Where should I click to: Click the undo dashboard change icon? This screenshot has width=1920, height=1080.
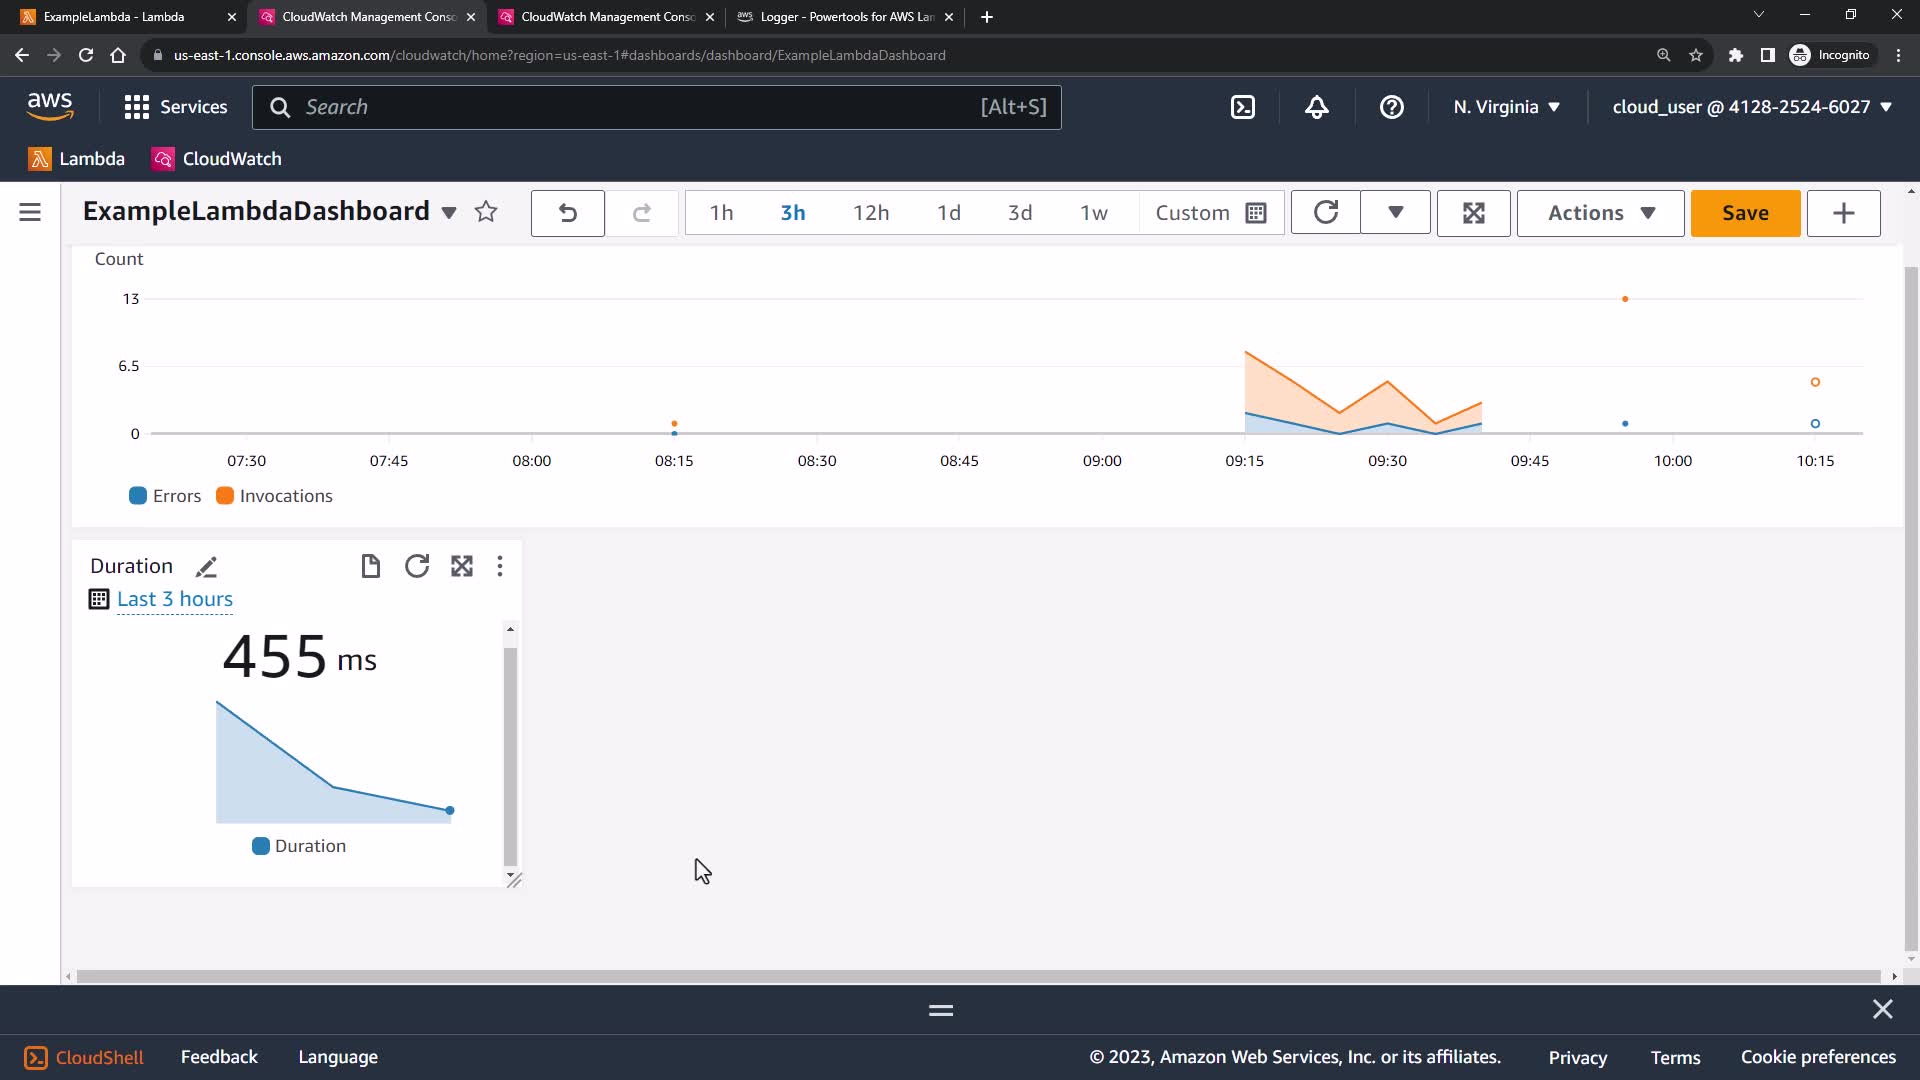[567, 213]
